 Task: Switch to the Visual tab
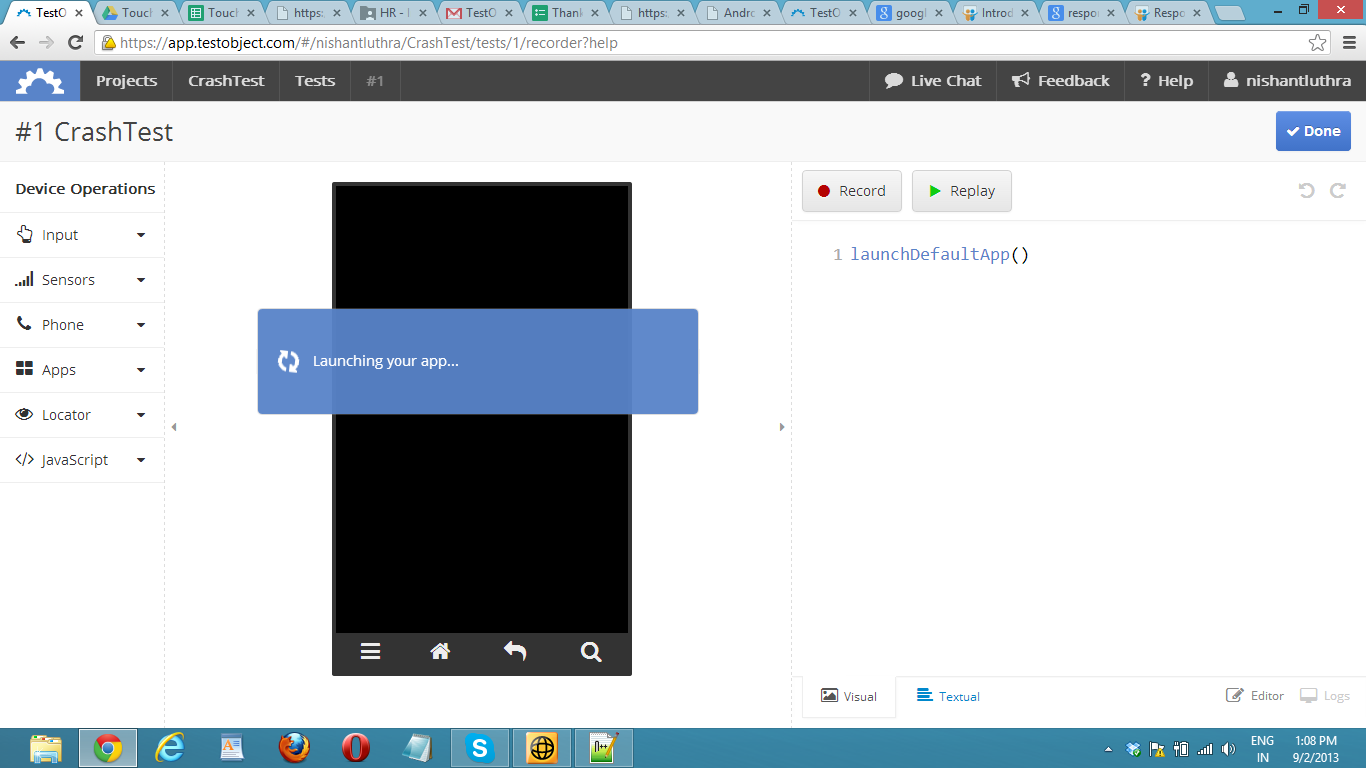849,696
